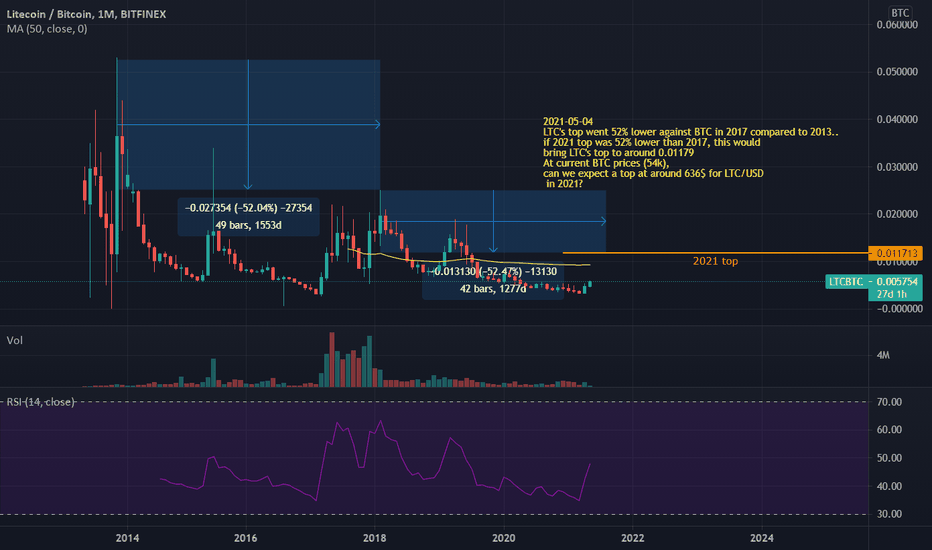This screenshot has height=550, width=932.
Task: Click the 0.030000 price axis label
Action: click(x=897, y=167)
